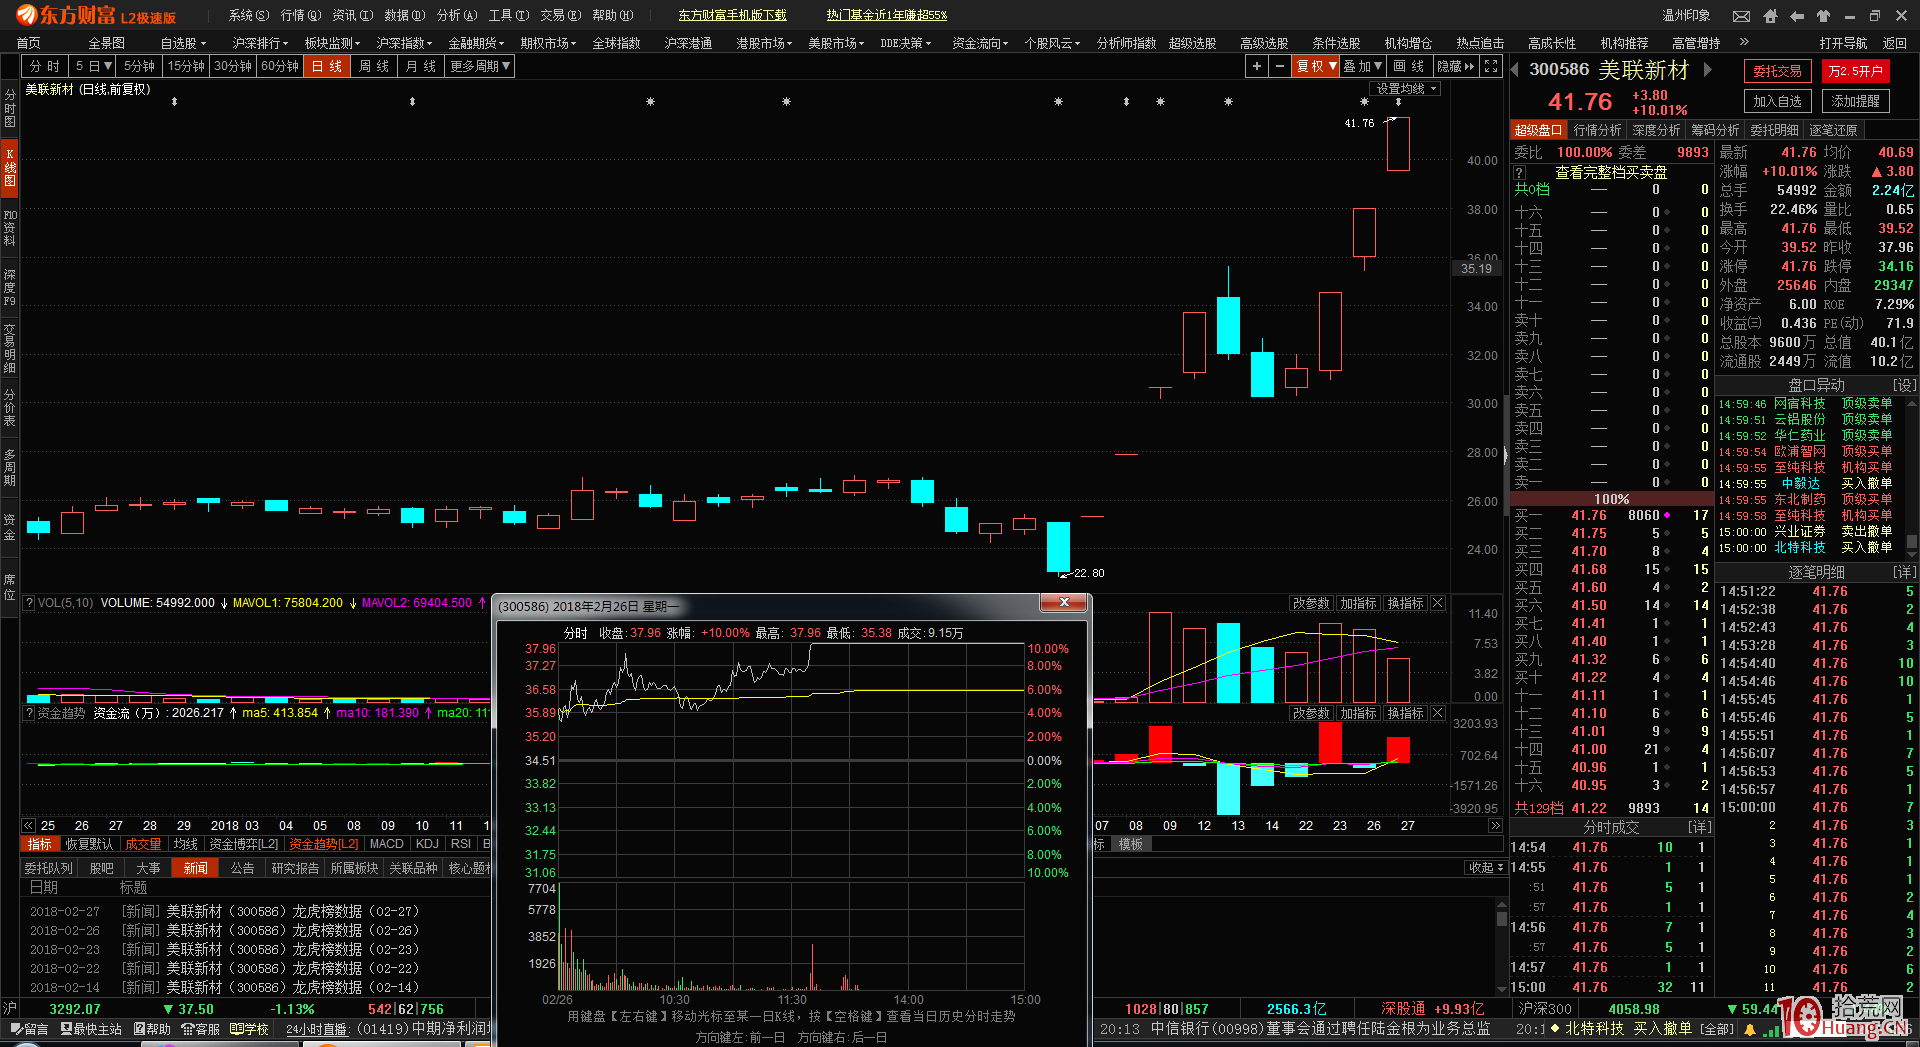The image size is (1920, 1047).
Task: Zoom out chart with minus button
Action: pos(1280,66)
